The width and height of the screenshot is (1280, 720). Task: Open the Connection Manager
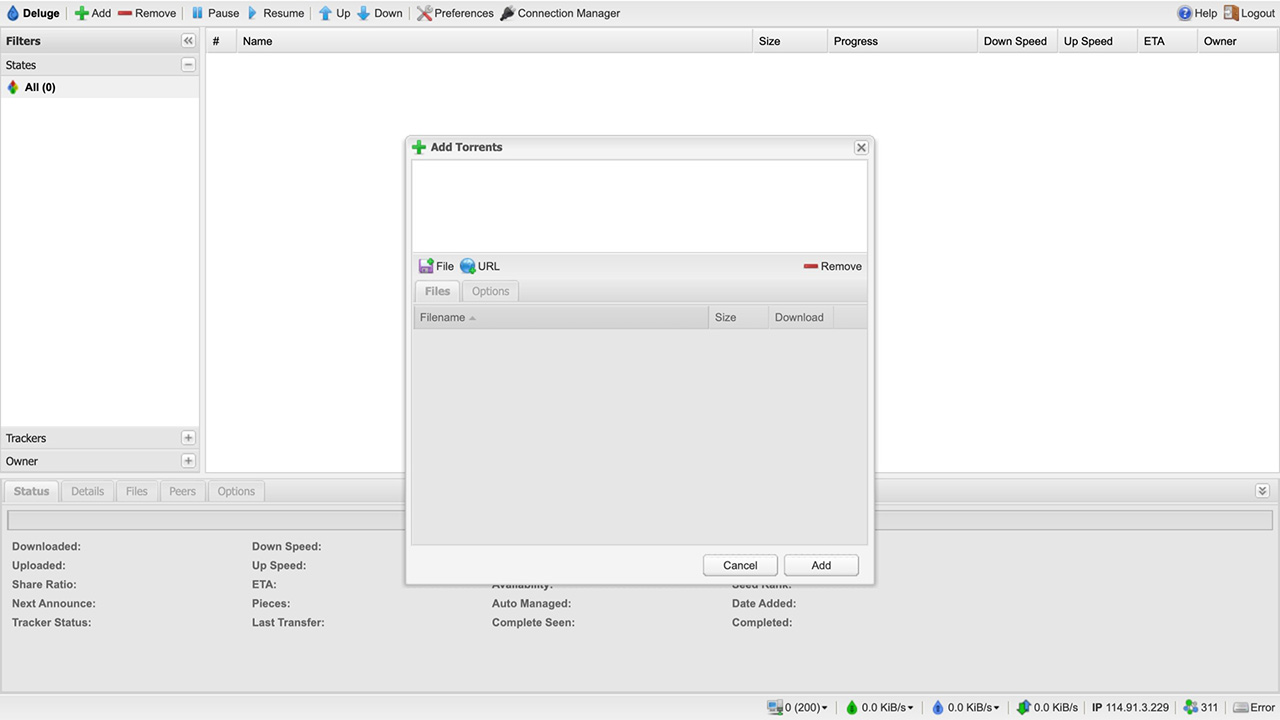tap(560, 13)
